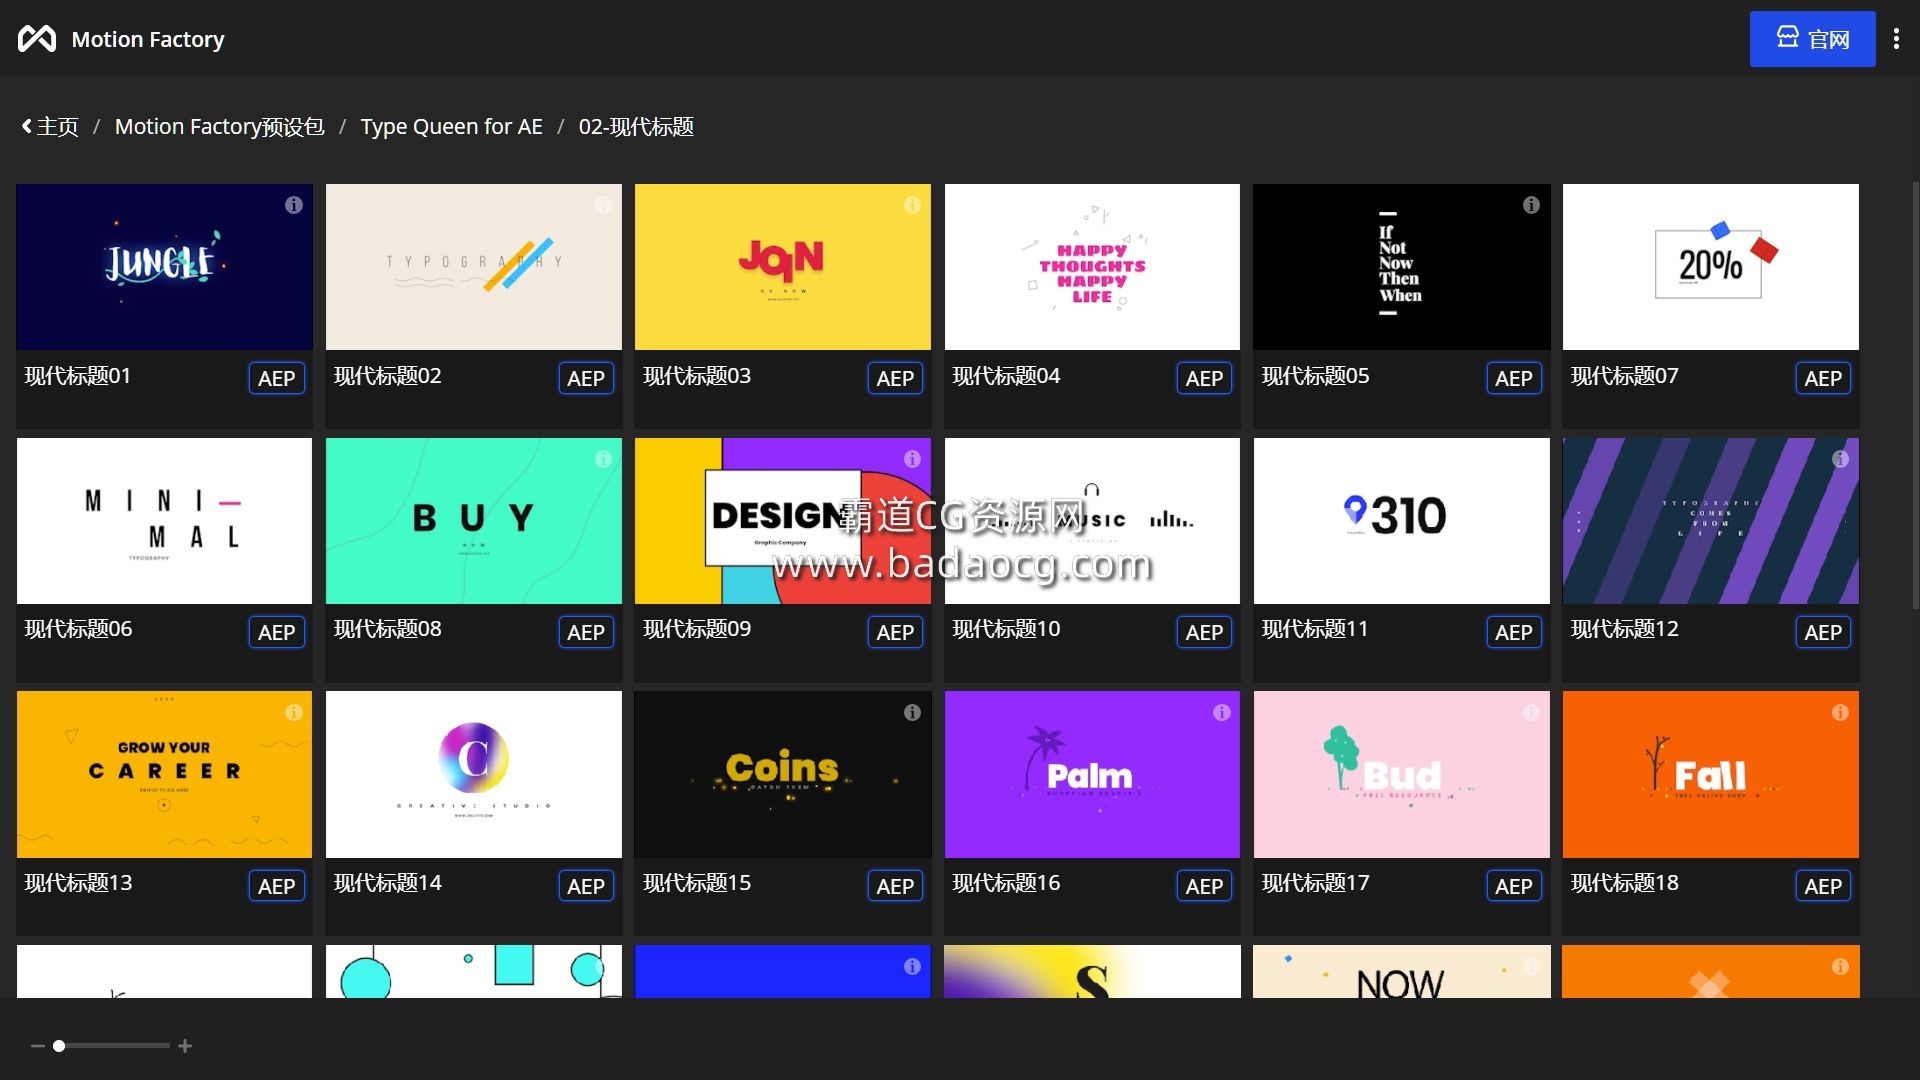Select the JOIN yellow preset thumbnail
This screenshot has width=1920, height=1080.
click(782, 267)
